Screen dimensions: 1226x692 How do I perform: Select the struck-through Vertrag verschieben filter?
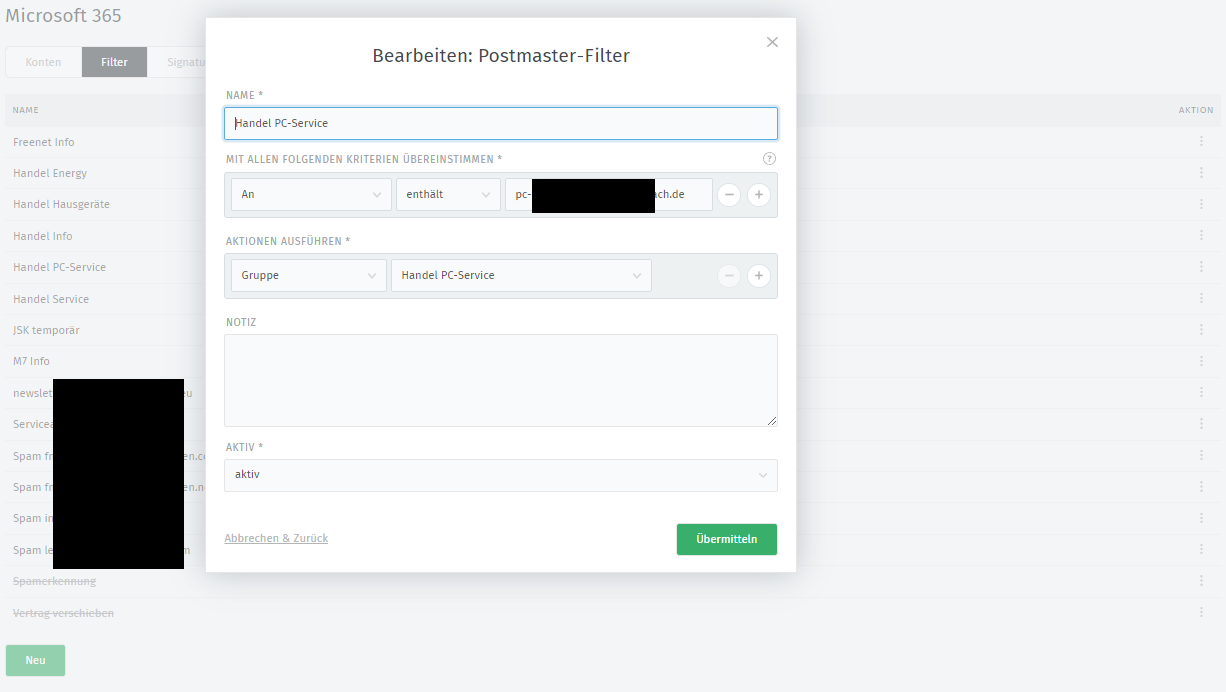coord(63,613)
